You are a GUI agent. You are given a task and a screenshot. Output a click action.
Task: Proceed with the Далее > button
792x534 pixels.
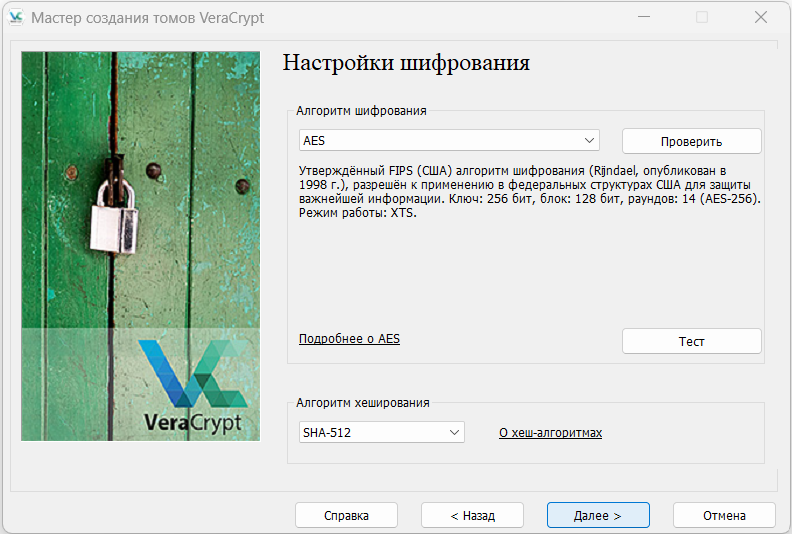598,515
